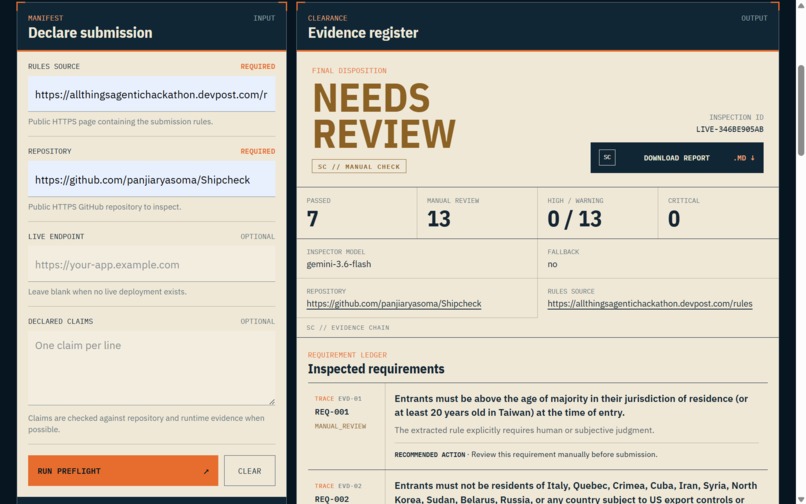Click the MANUAL_REVIEW status under REQ-001
The height and width of the screenshot is (504, 806).
click(x=340, y=426)
